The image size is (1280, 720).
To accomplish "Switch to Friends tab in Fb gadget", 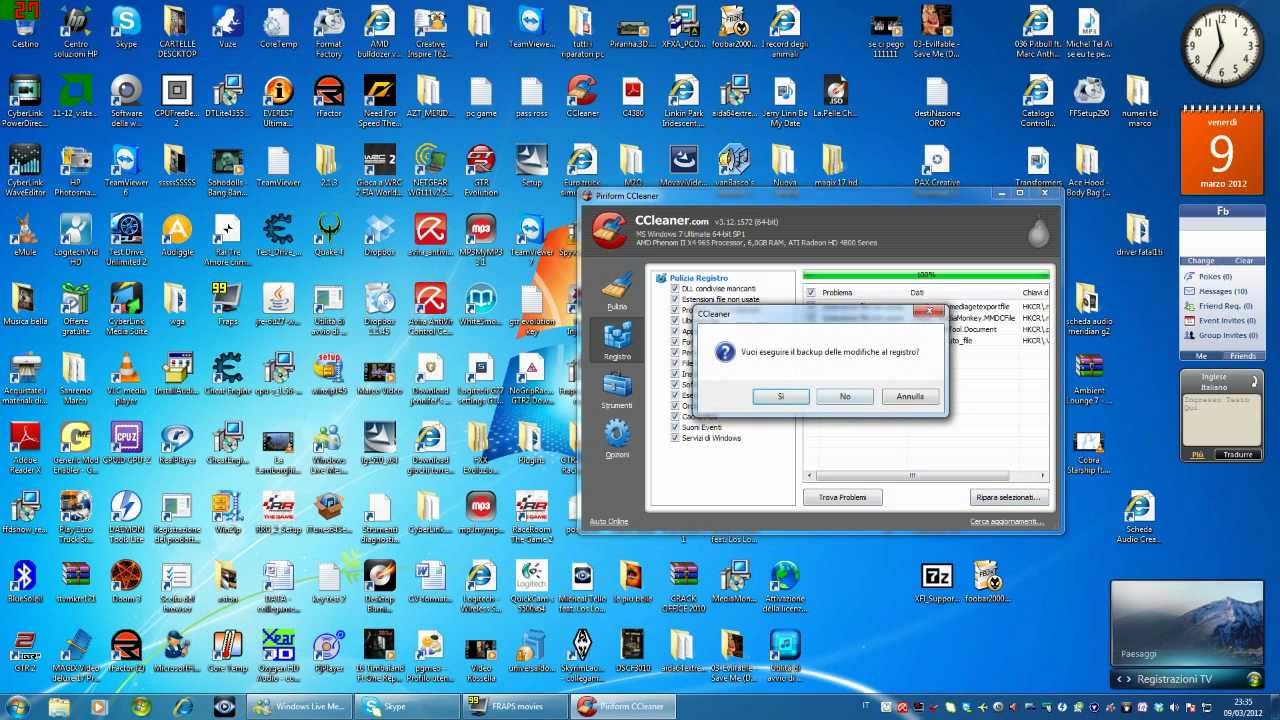I will click(1242, 356).
